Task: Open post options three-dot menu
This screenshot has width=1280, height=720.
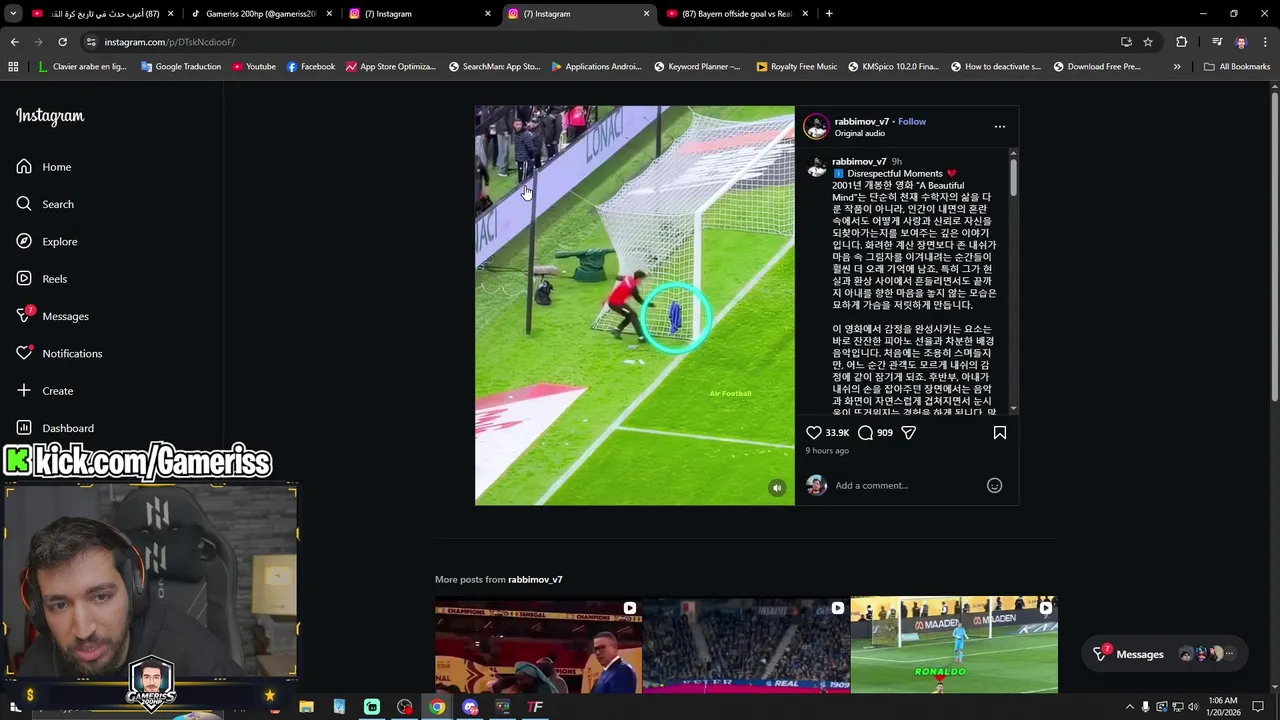Action: coord(1000,127)
